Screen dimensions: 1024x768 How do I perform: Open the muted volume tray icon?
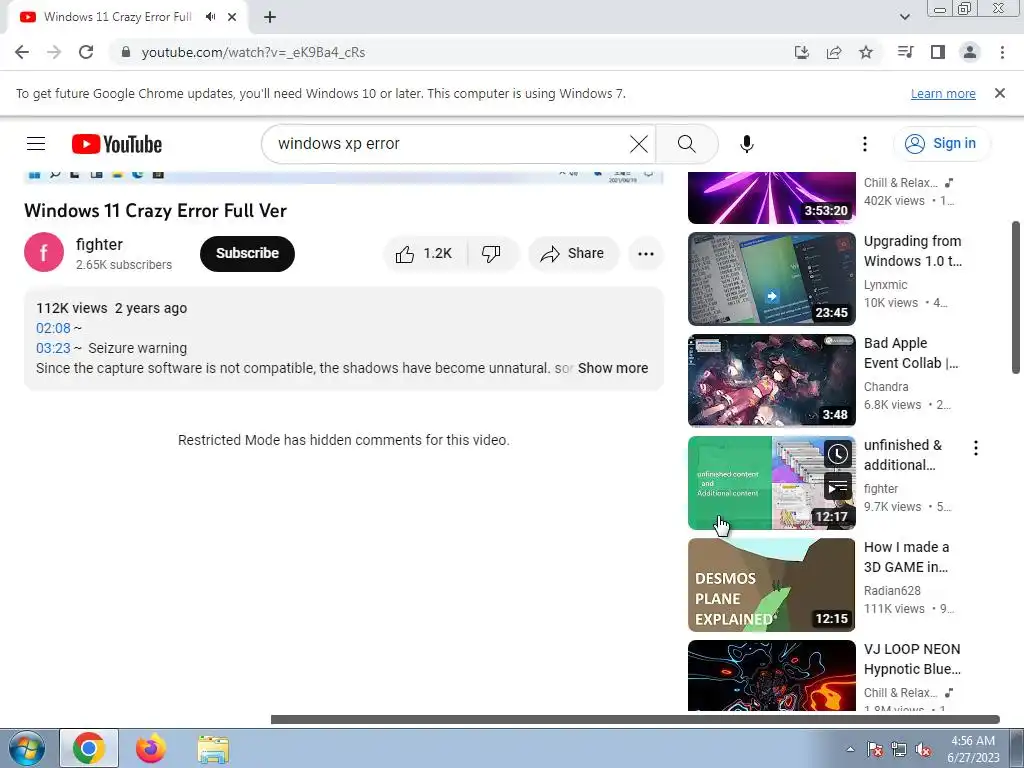coord(923,750)
